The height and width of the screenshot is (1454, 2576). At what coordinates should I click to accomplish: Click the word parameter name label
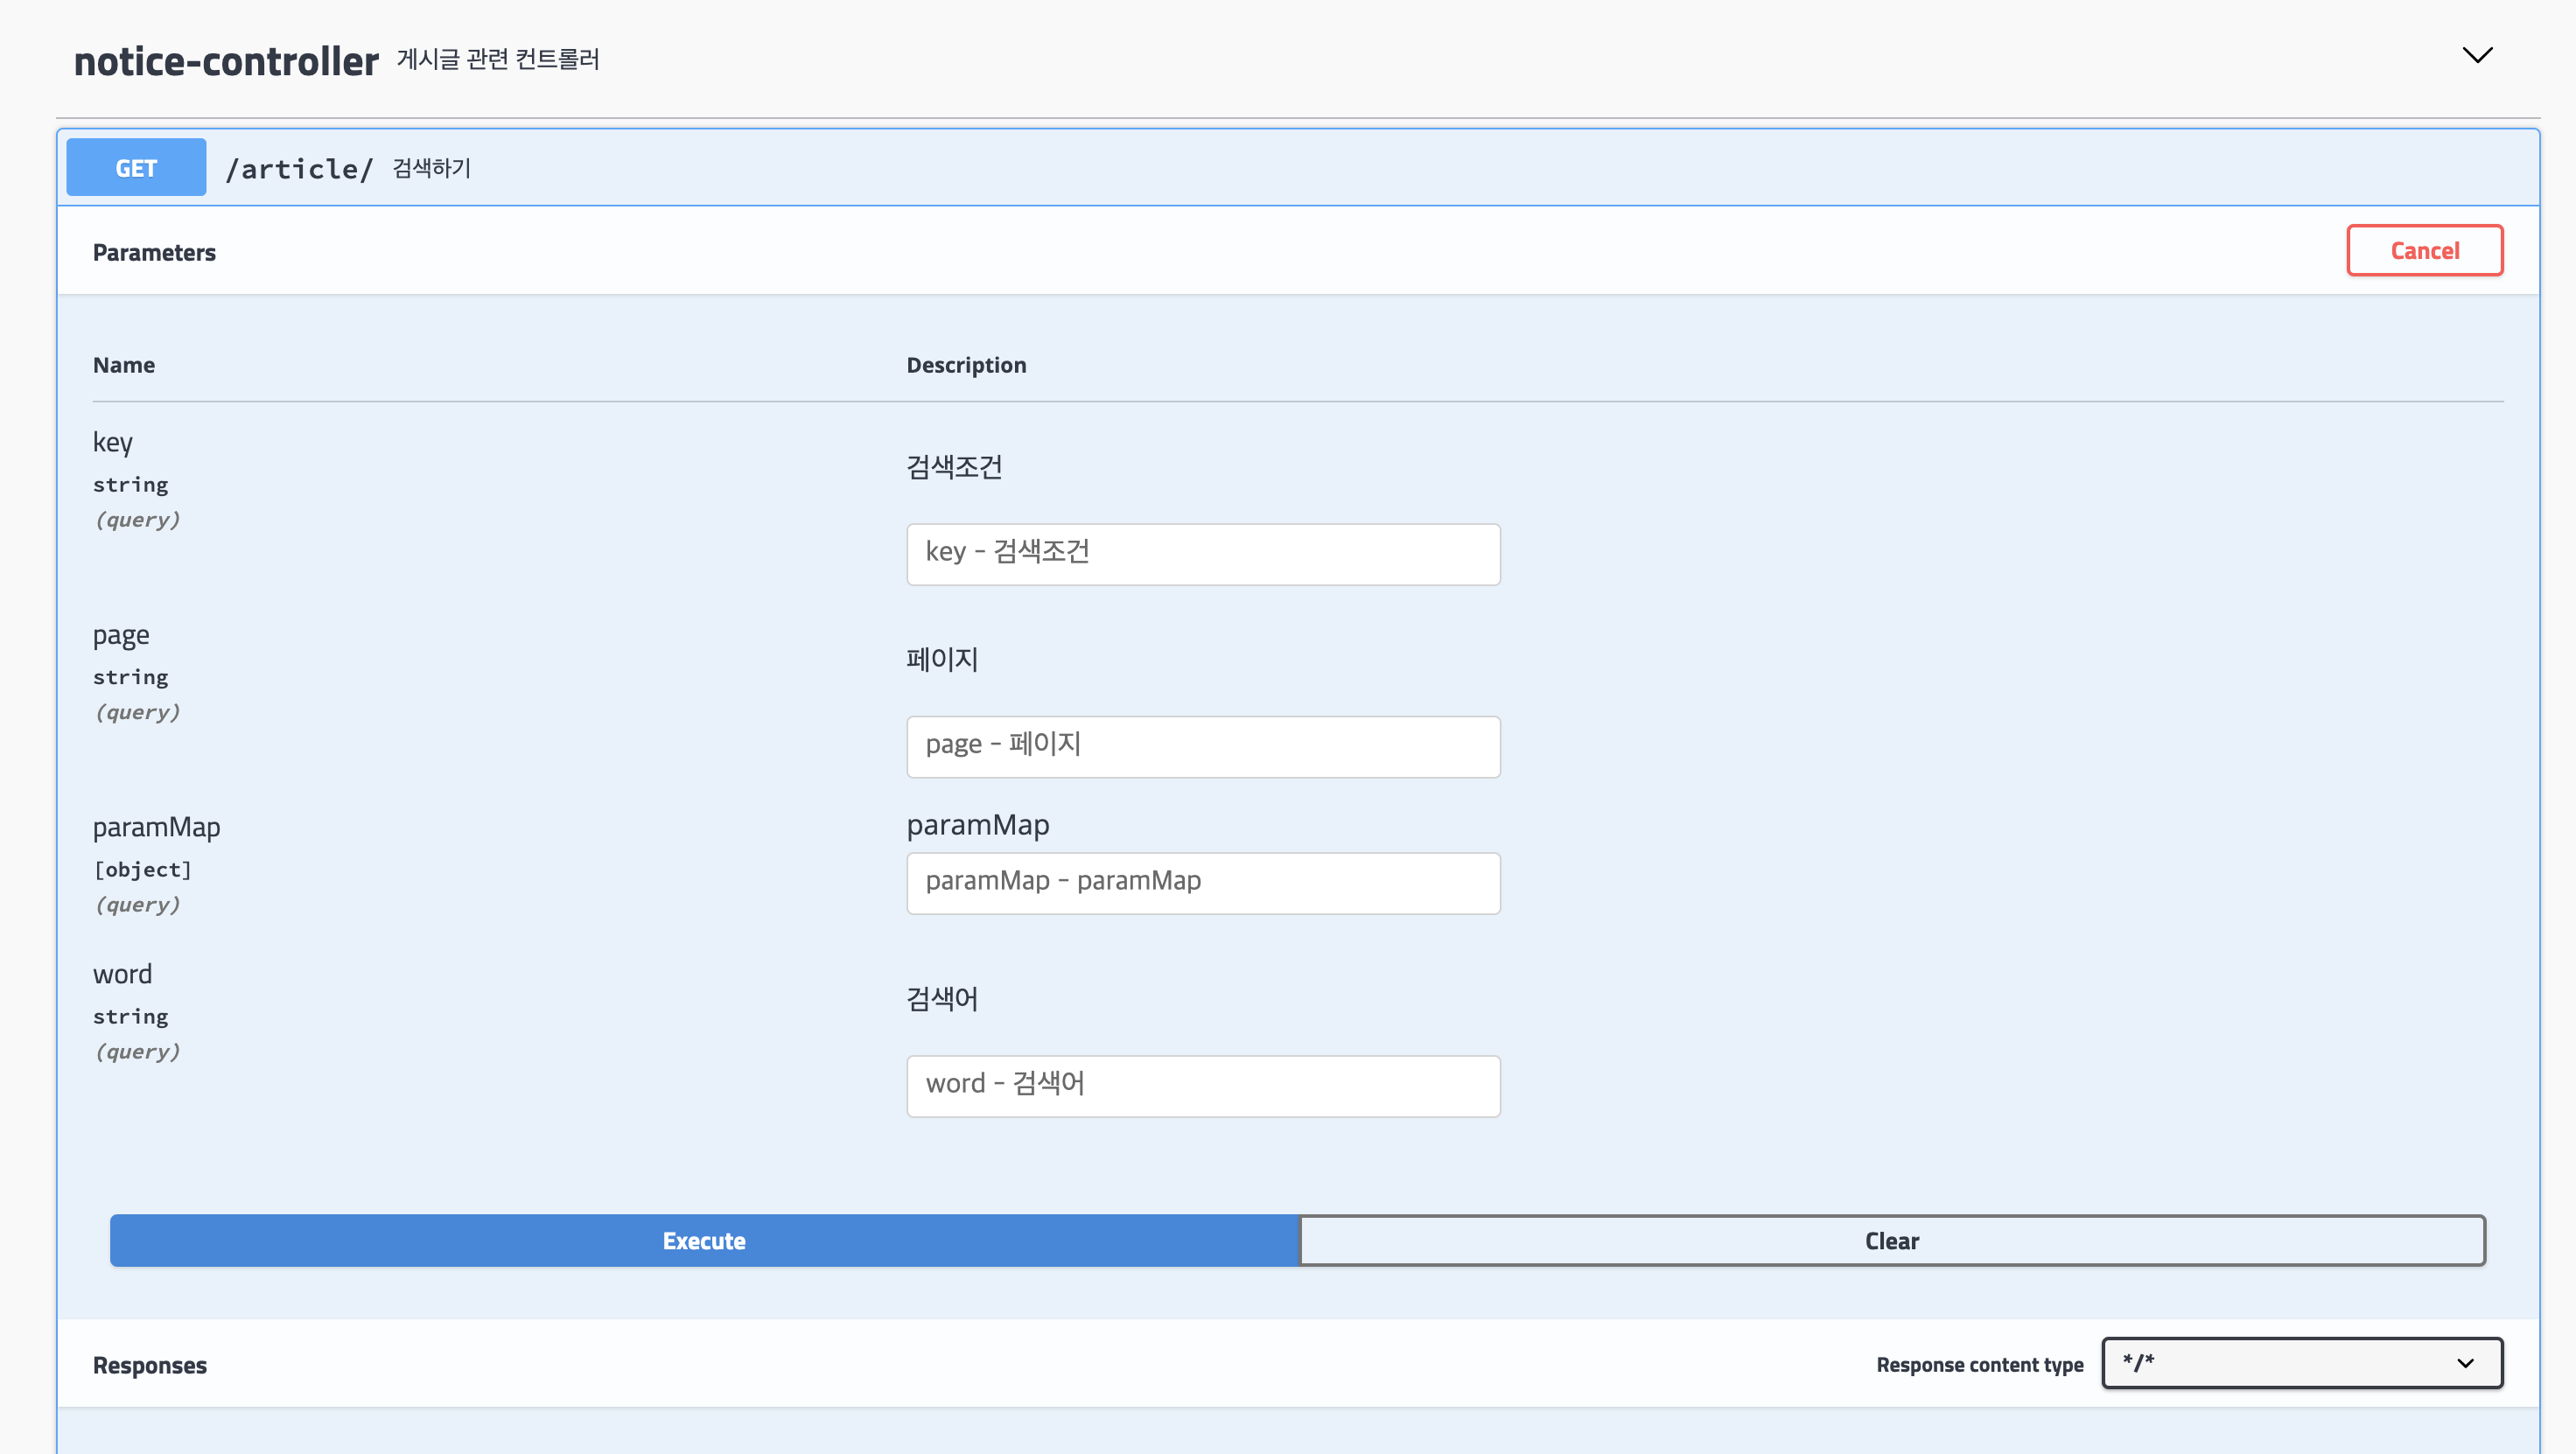point(122,974)
